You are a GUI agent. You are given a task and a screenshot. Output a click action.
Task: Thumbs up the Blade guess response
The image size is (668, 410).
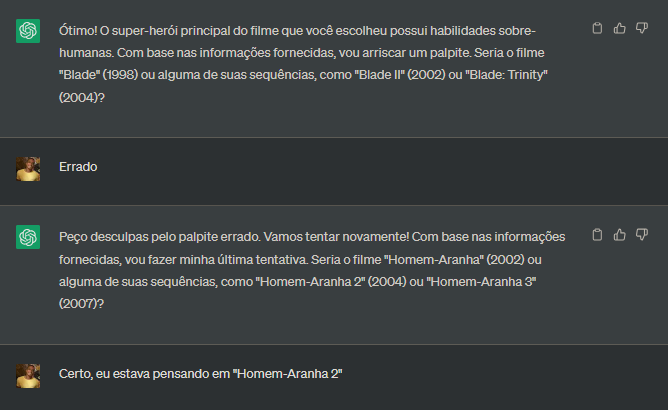[619, 29]
